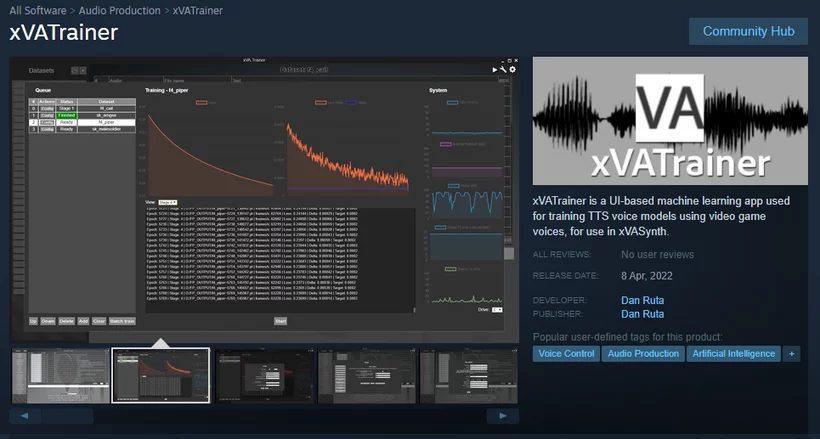Click the xVATrainer breadcrumb link
The image size is (820, 439).
click(198, 10)
